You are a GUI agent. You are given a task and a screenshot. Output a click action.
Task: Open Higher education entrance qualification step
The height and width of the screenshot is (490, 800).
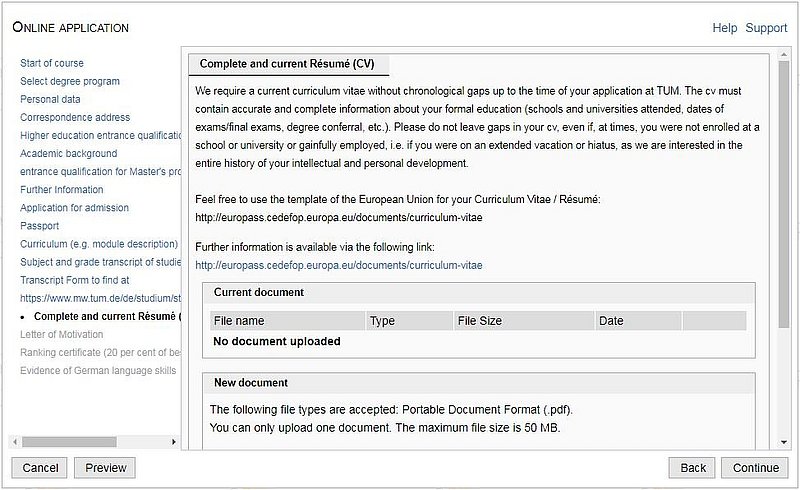tap(101, 135)
